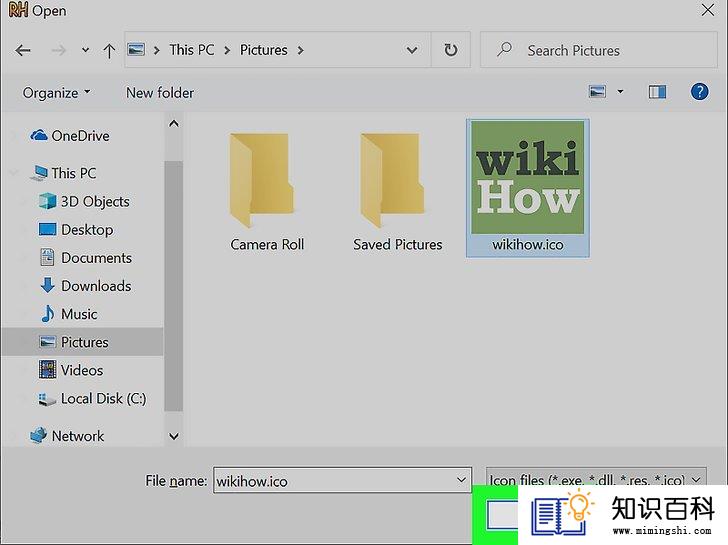Click the forward navigation arrow
The height and width of the screenshot is (545, 728).
[58, 50]
